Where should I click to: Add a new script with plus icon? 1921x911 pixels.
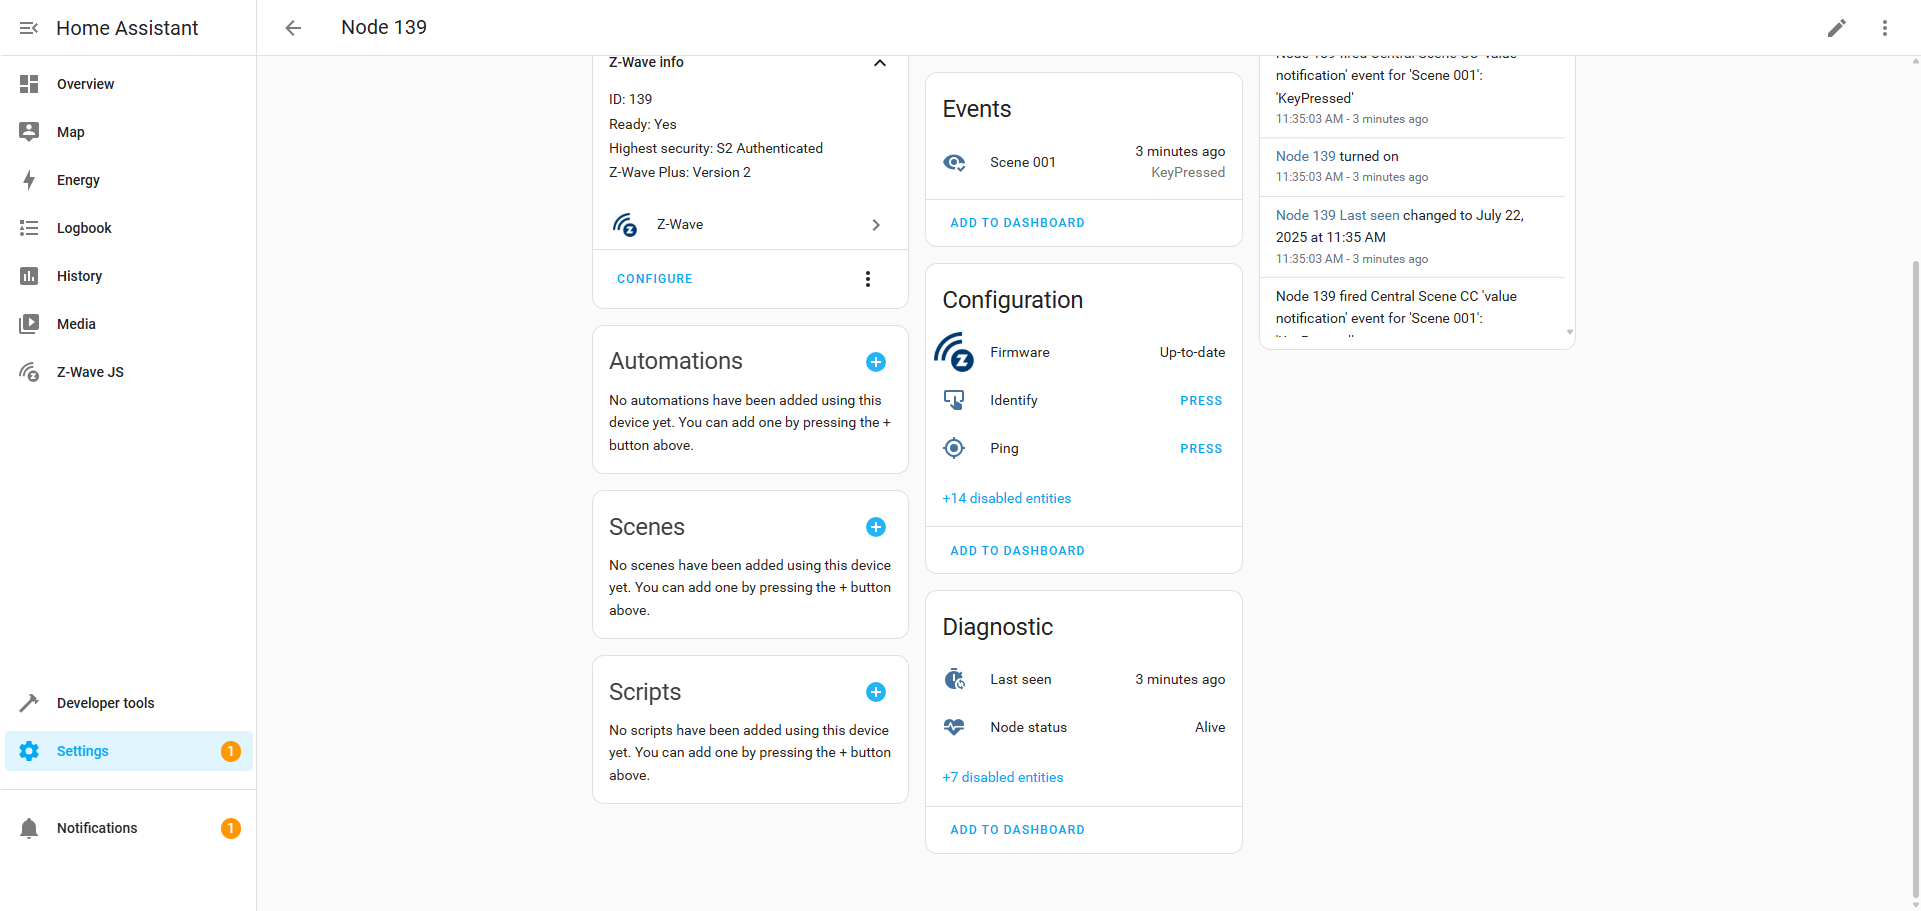[876, 692]
